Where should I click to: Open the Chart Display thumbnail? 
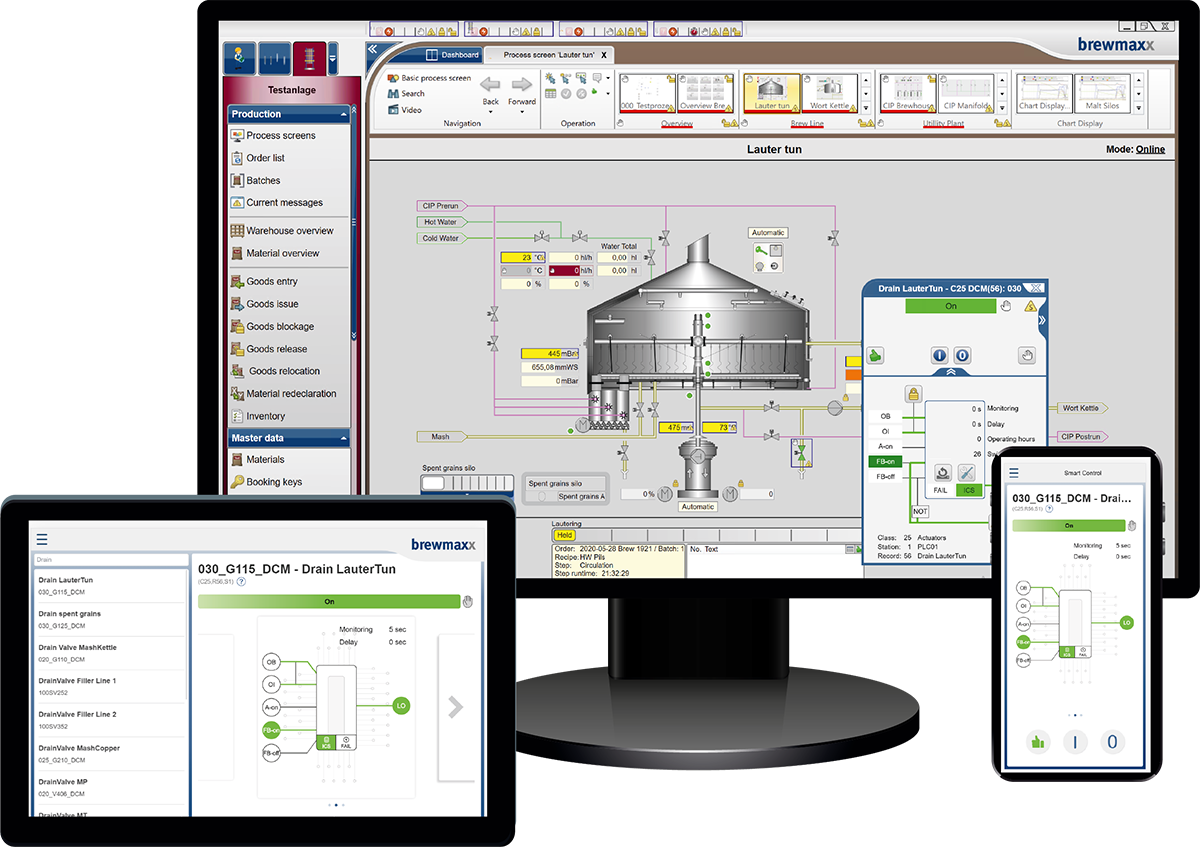pos(1044,93)
